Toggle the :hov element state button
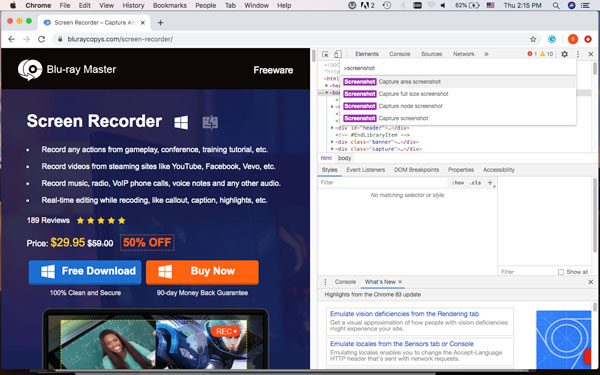The width and height of the screenshot is (600, 375). point(458,183)
